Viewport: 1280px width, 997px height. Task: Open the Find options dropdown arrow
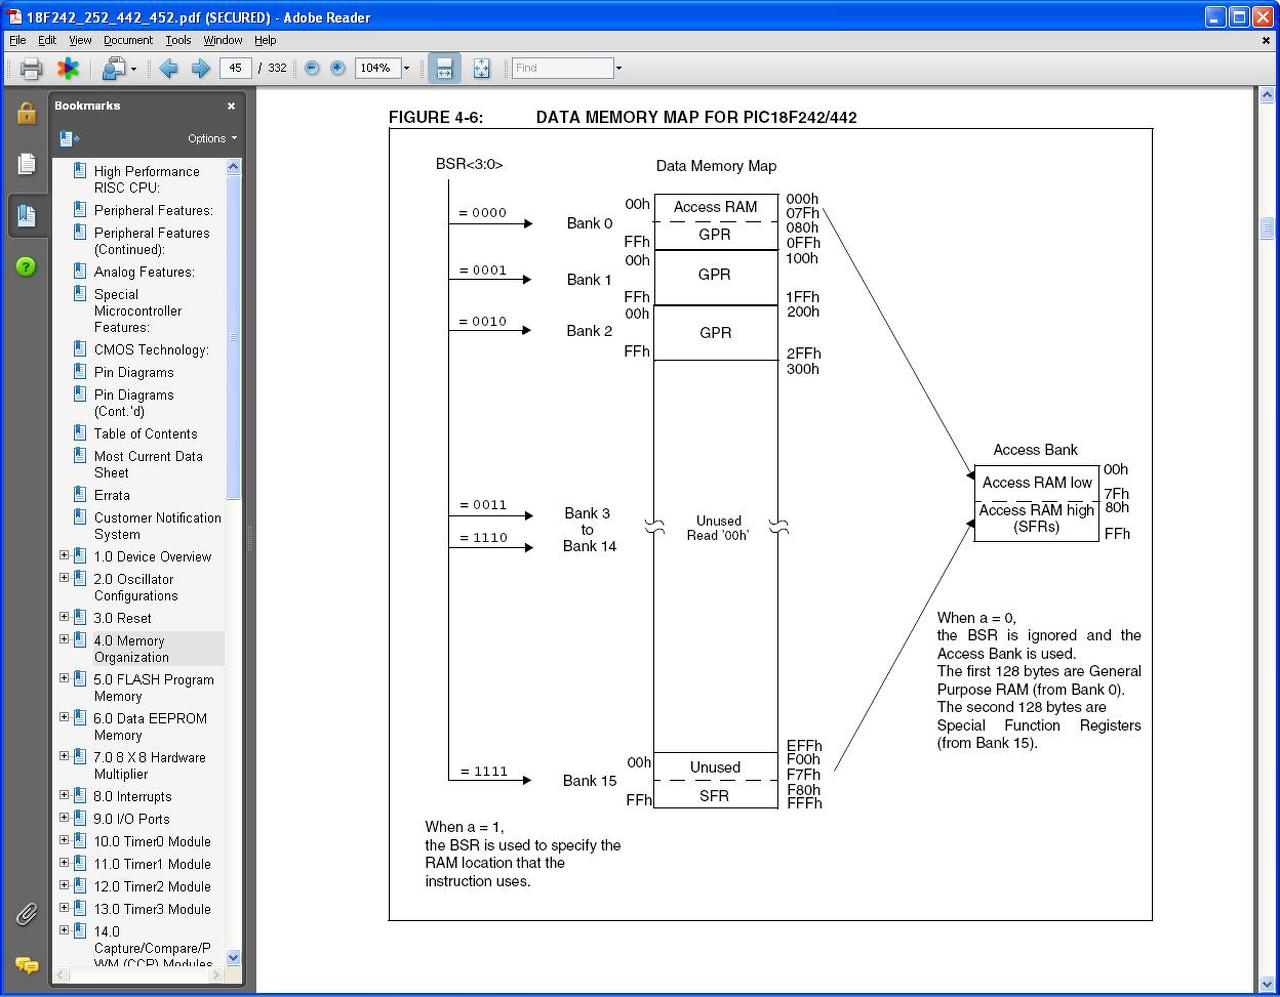tap(618, 68)
